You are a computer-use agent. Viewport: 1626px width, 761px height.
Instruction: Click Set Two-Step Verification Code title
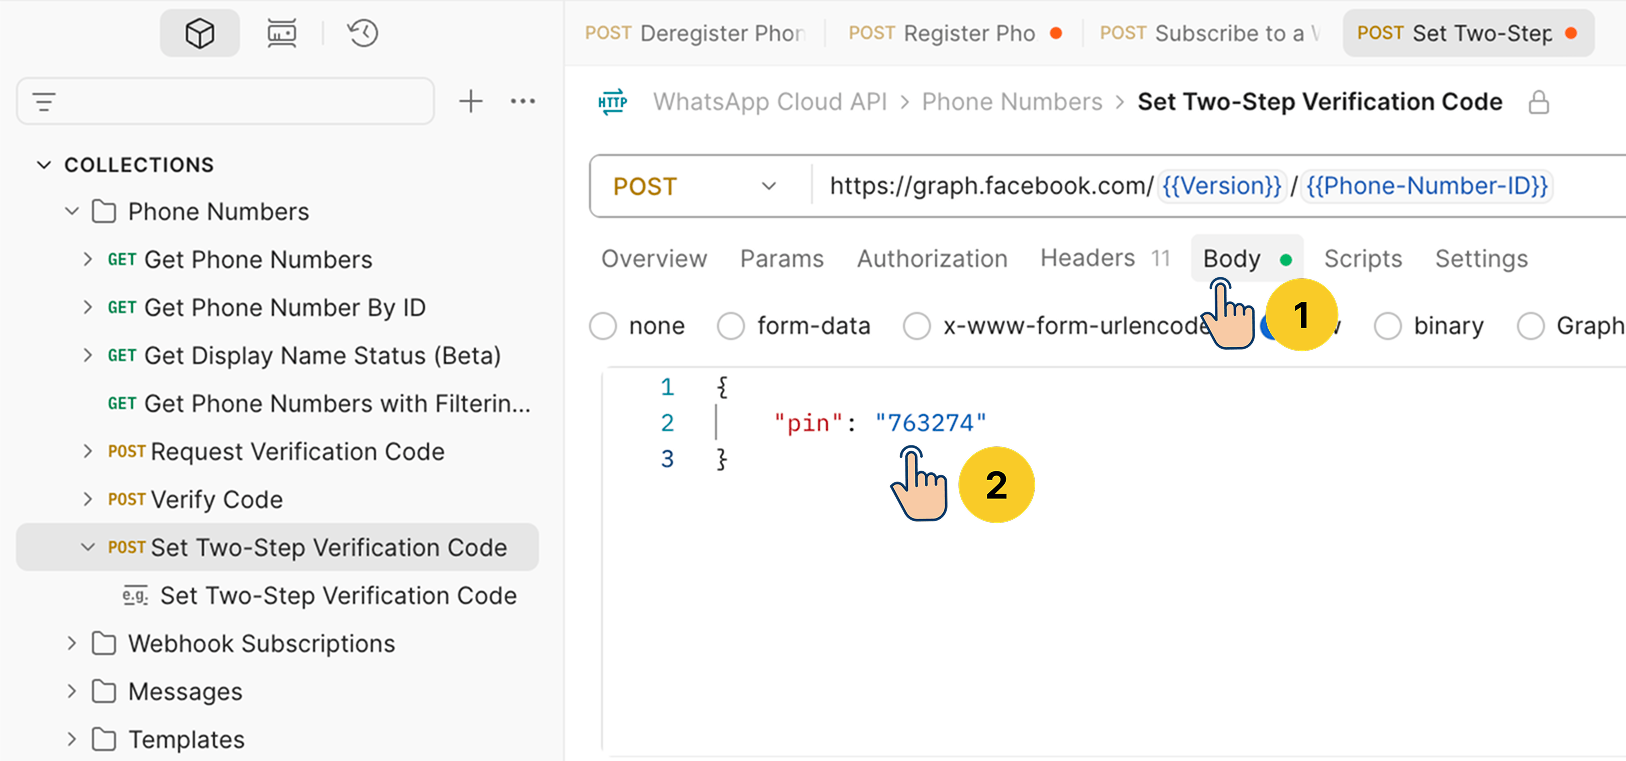pos(1320,102)
